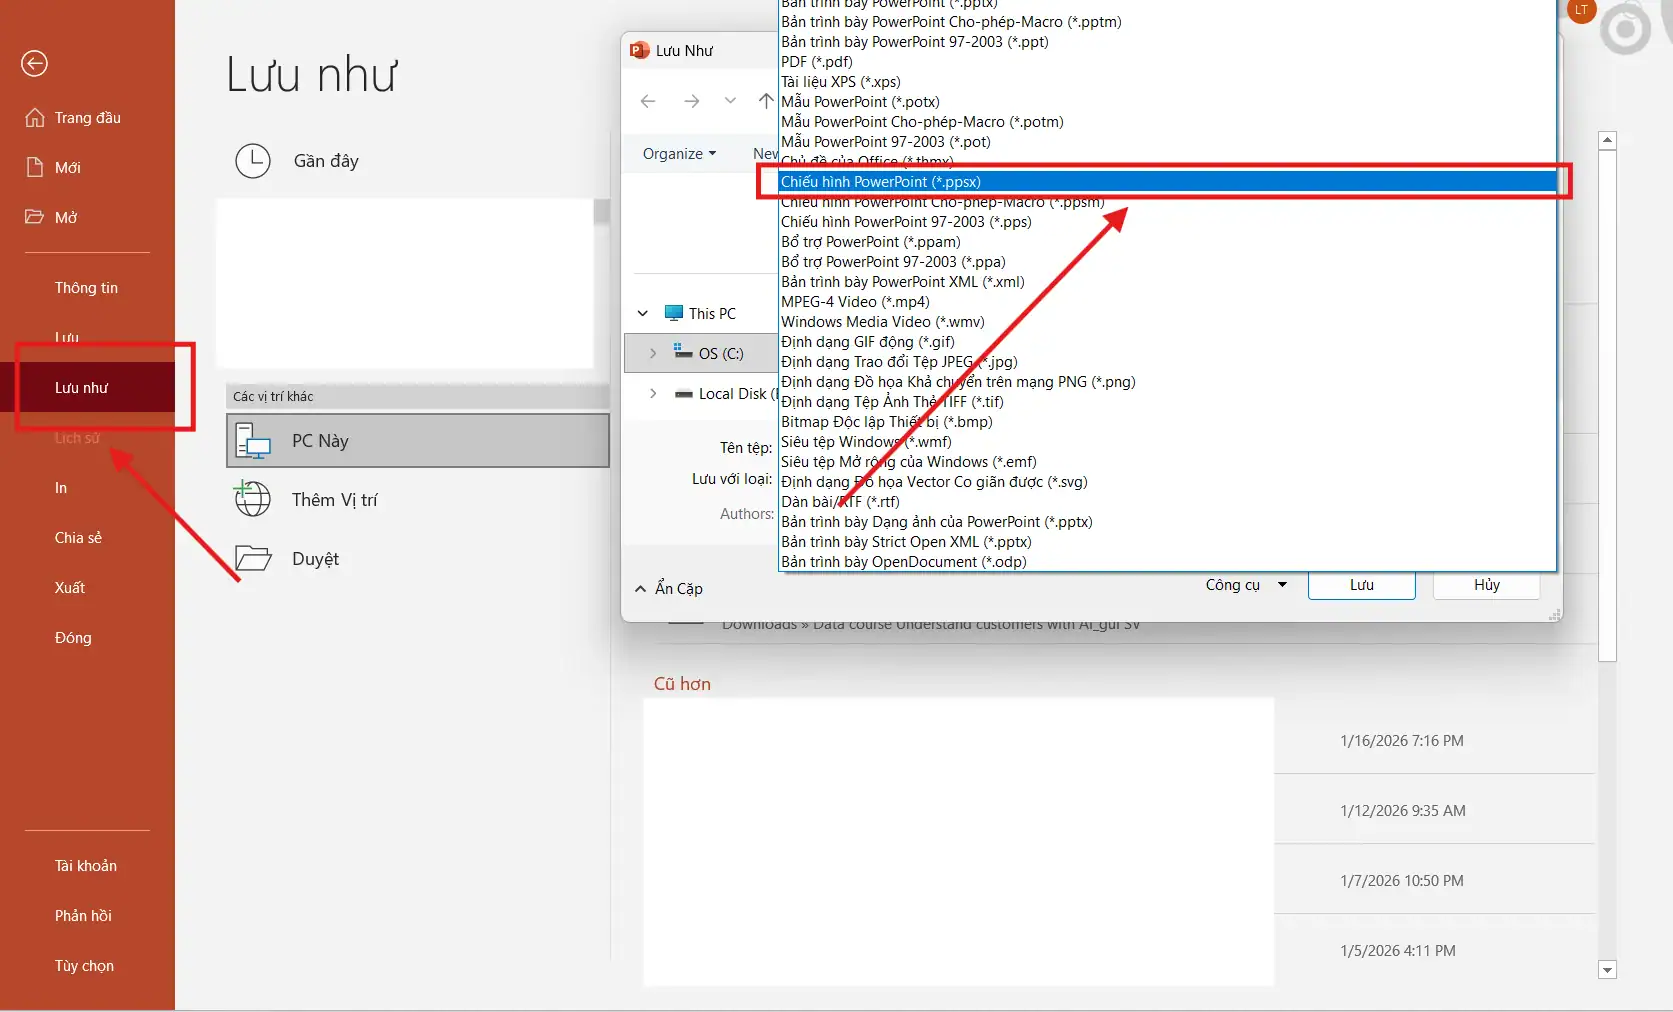Screen dimensions: 1673x1012
Task: Select Lưu như in the sidebar menu
Action: [81, 387]
